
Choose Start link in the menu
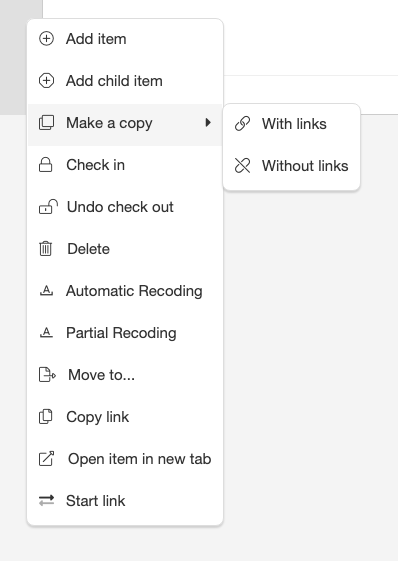(x=125, y=501)
